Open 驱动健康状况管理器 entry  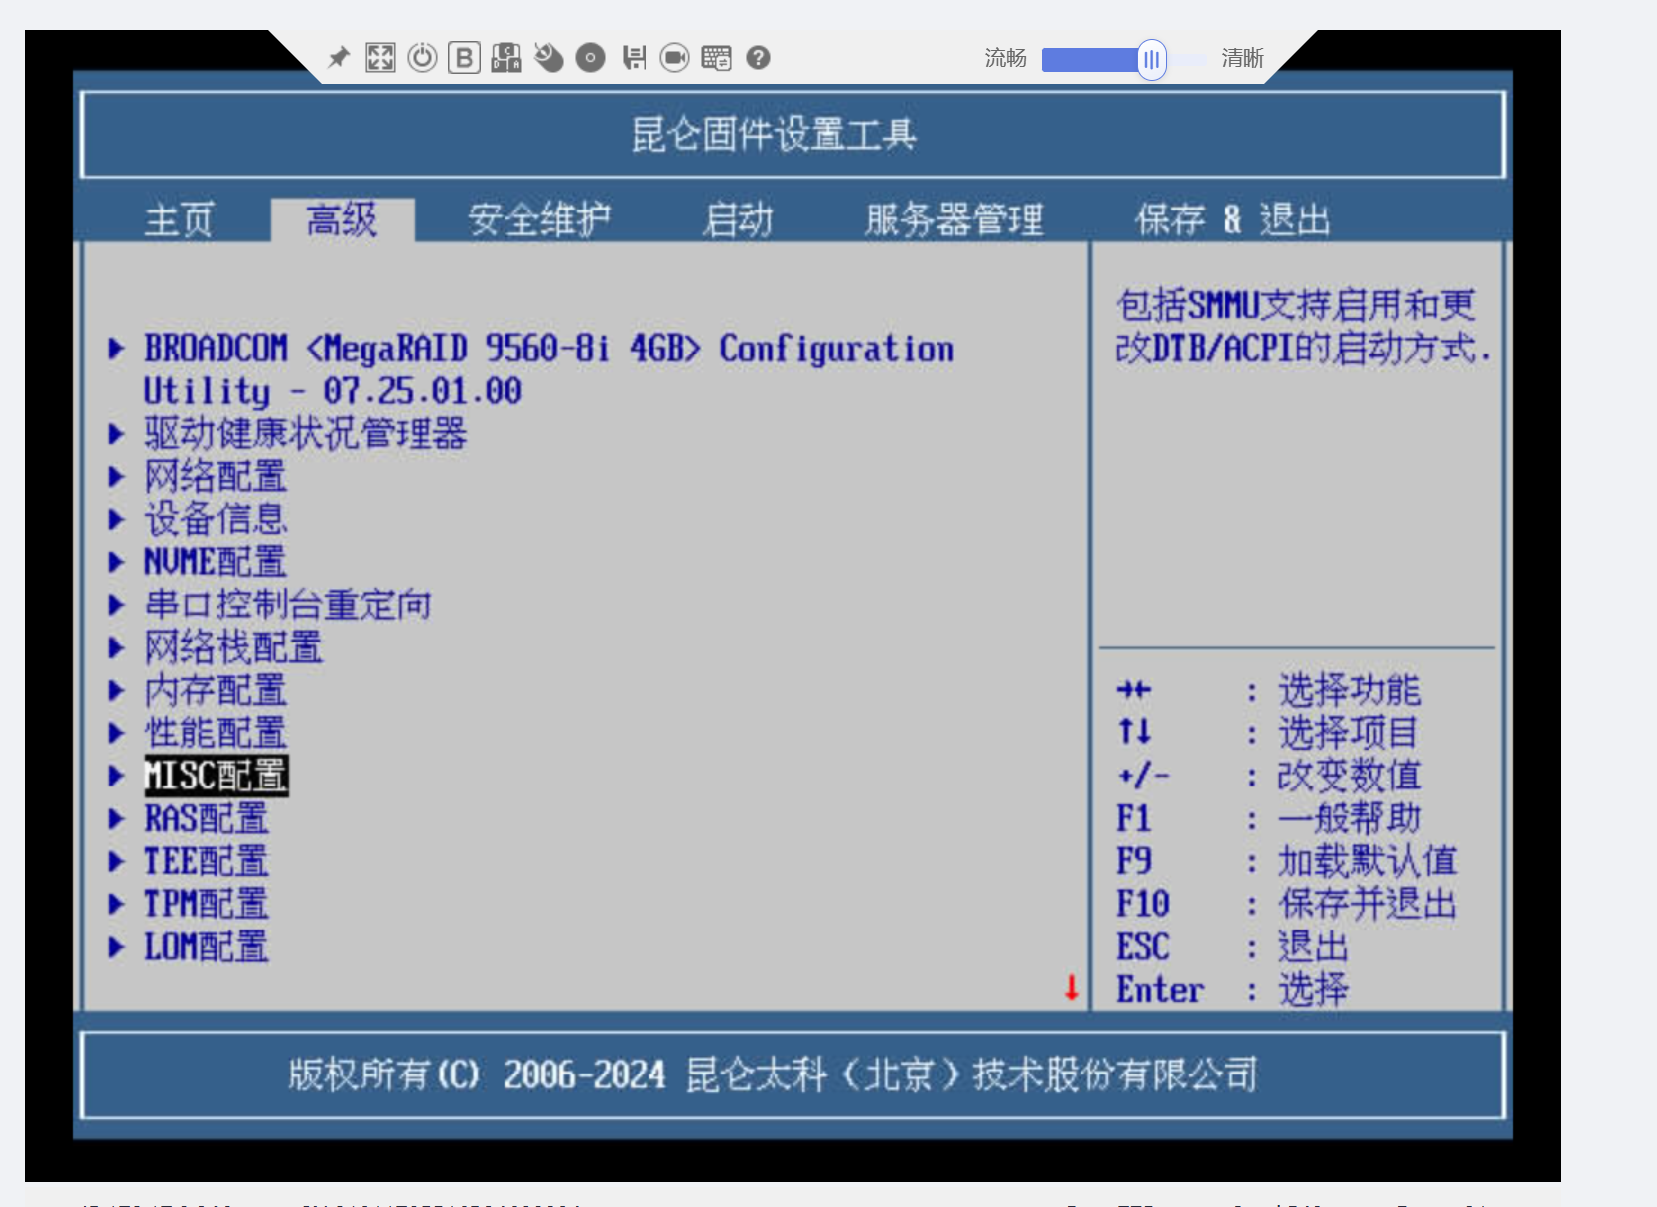306,434
